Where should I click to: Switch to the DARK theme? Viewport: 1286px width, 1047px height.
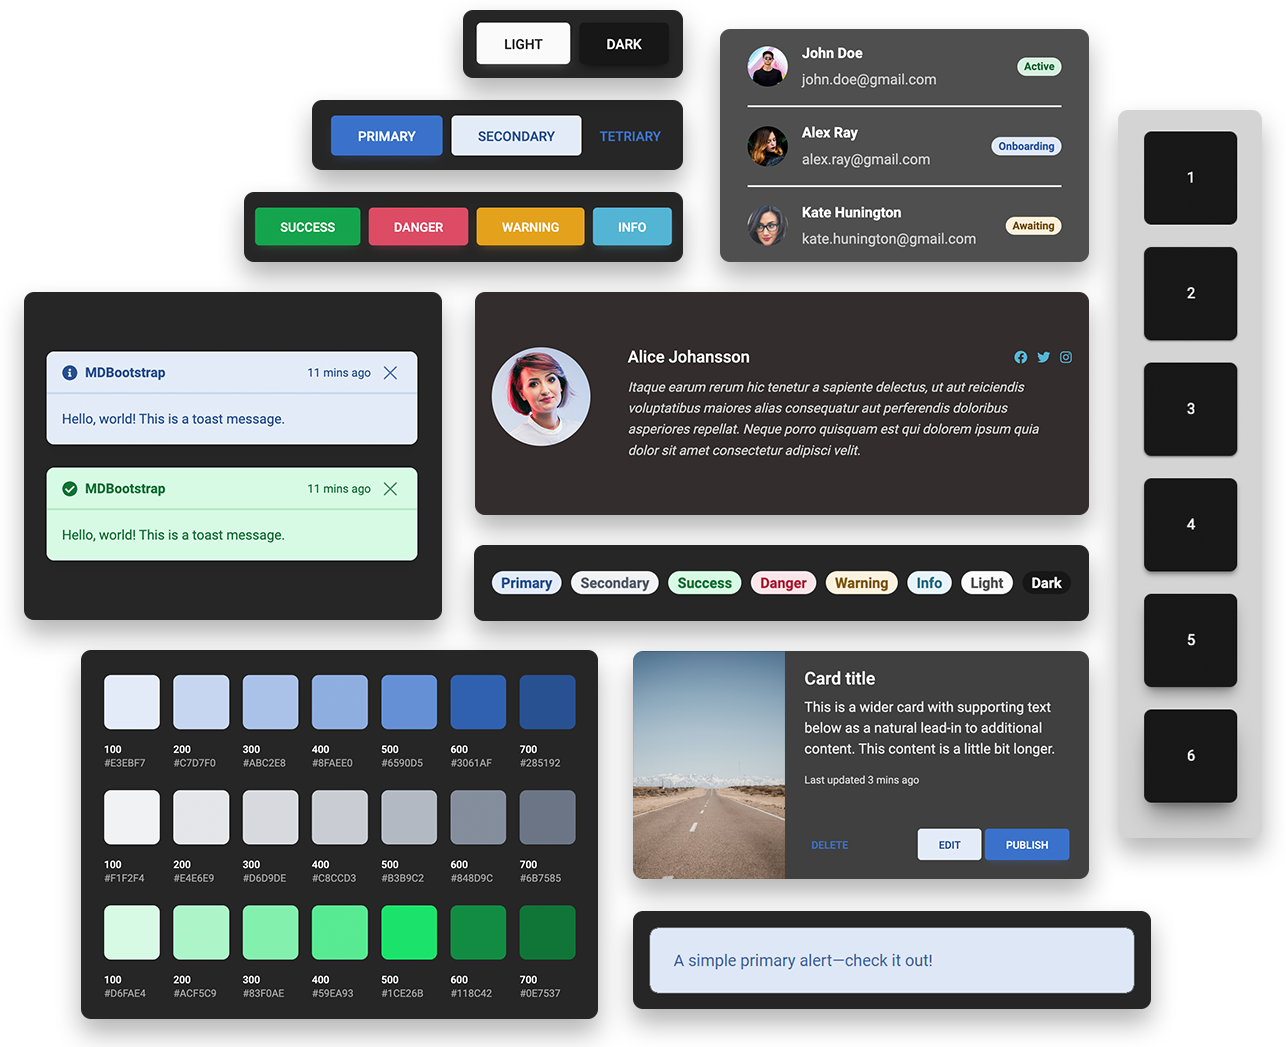point(624,44)
